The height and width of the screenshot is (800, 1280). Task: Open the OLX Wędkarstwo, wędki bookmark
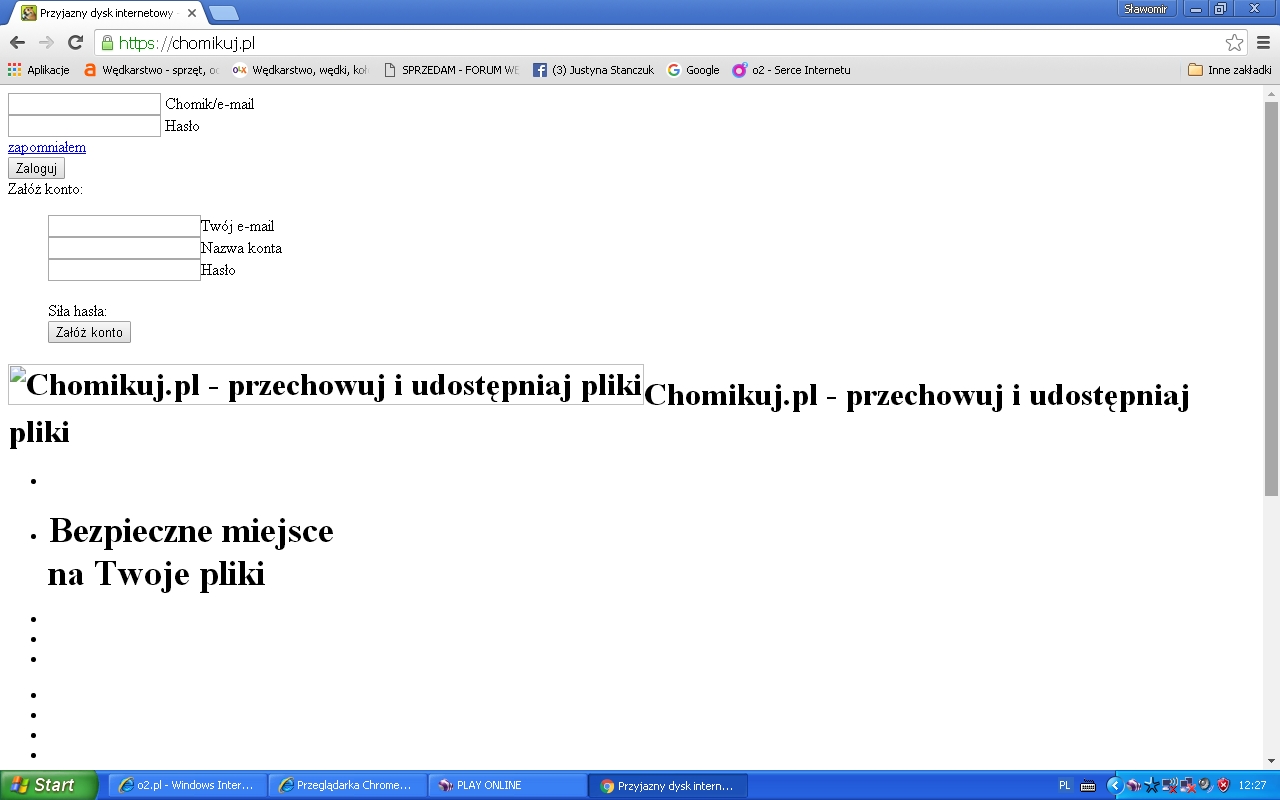coord(301,70)
